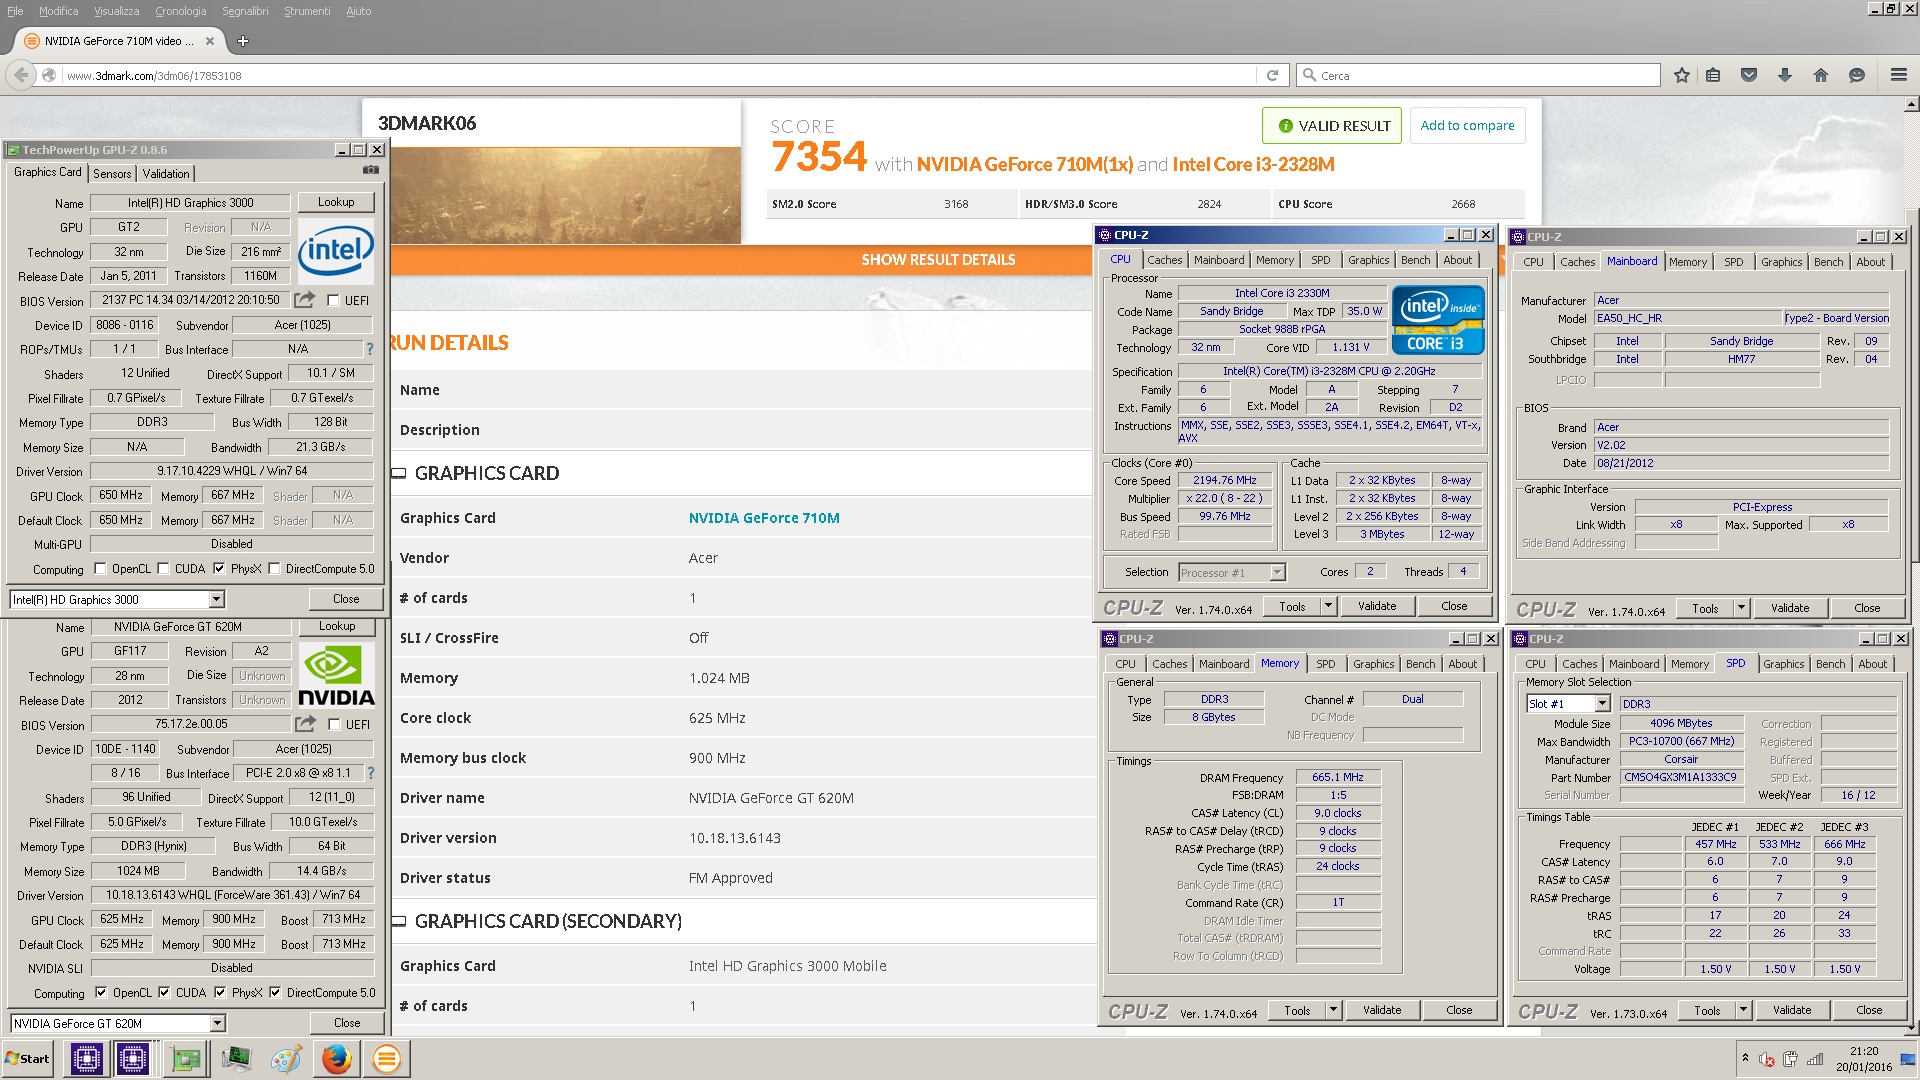Open the Intel(R) HD Graphics 3000 GPU dropdown
The width and height of the screenshot is (1920, 1080).
pos(216,599)
